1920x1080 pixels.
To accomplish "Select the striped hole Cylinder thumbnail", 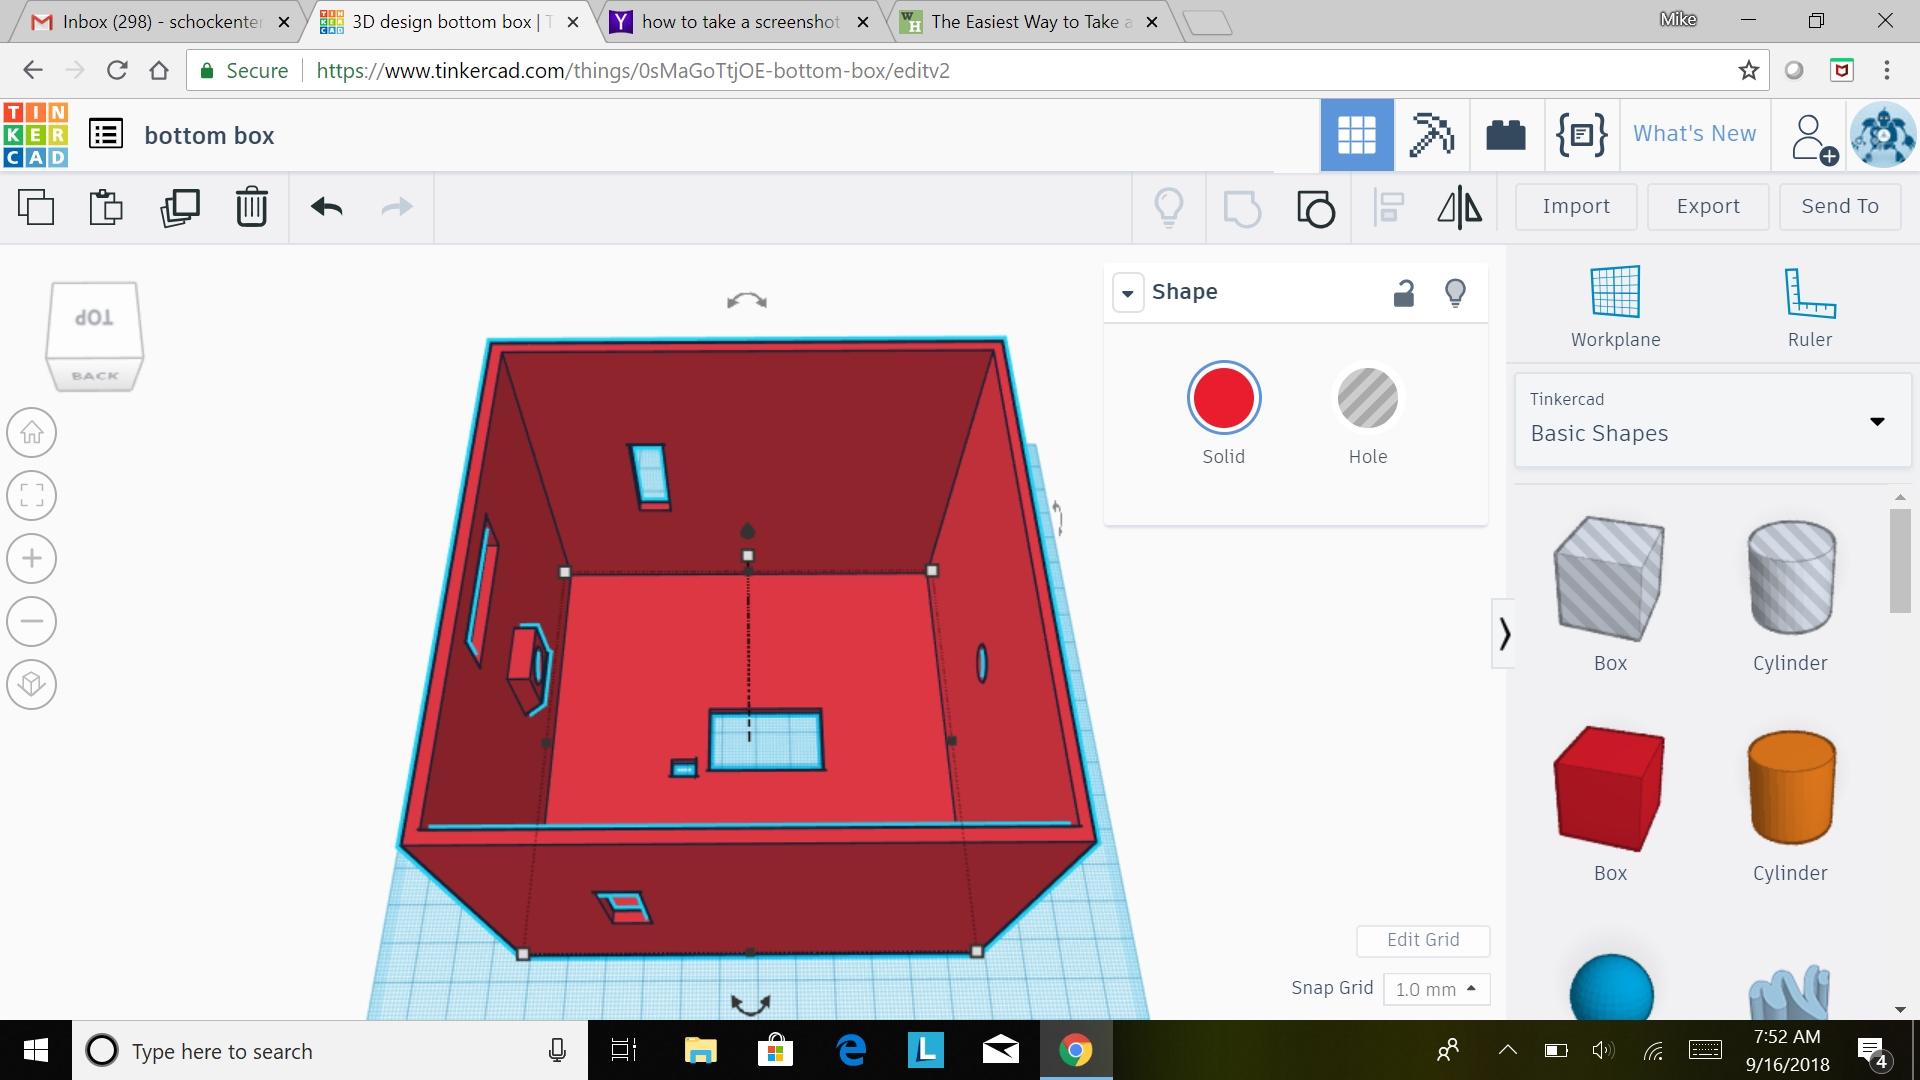I will pos(1791,578).
